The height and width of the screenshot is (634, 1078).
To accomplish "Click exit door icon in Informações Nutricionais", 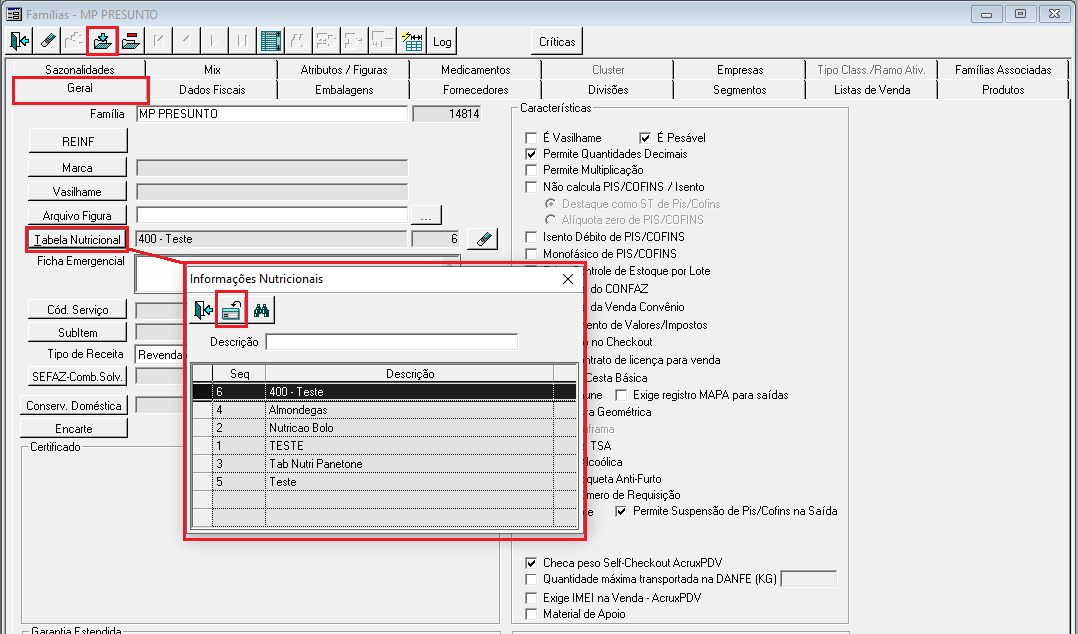I will tap(203, 310).
